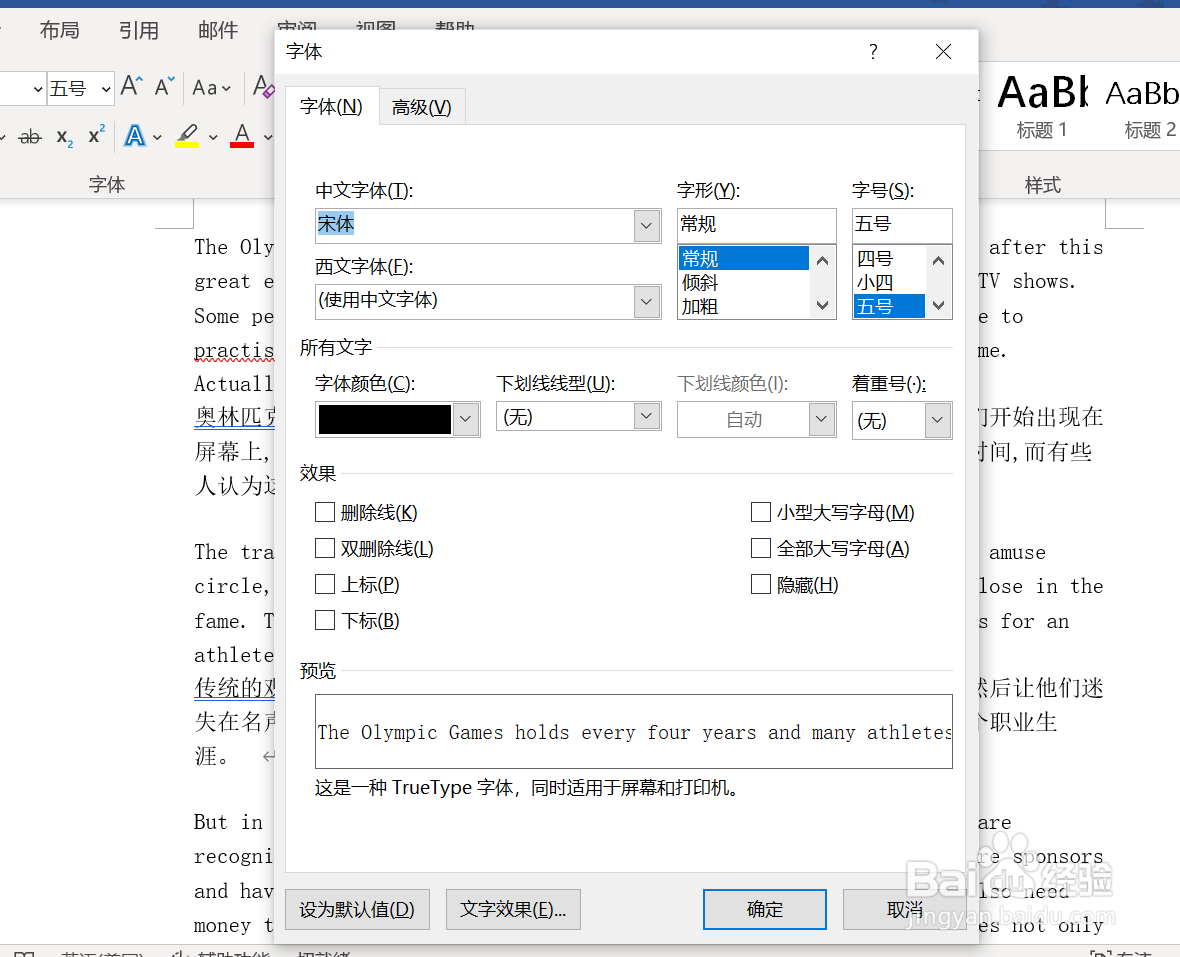Viewport: 1180px width, 957px height.
Task: Open the 邮件 ribbon tab
Action: (x=218, y=30)
